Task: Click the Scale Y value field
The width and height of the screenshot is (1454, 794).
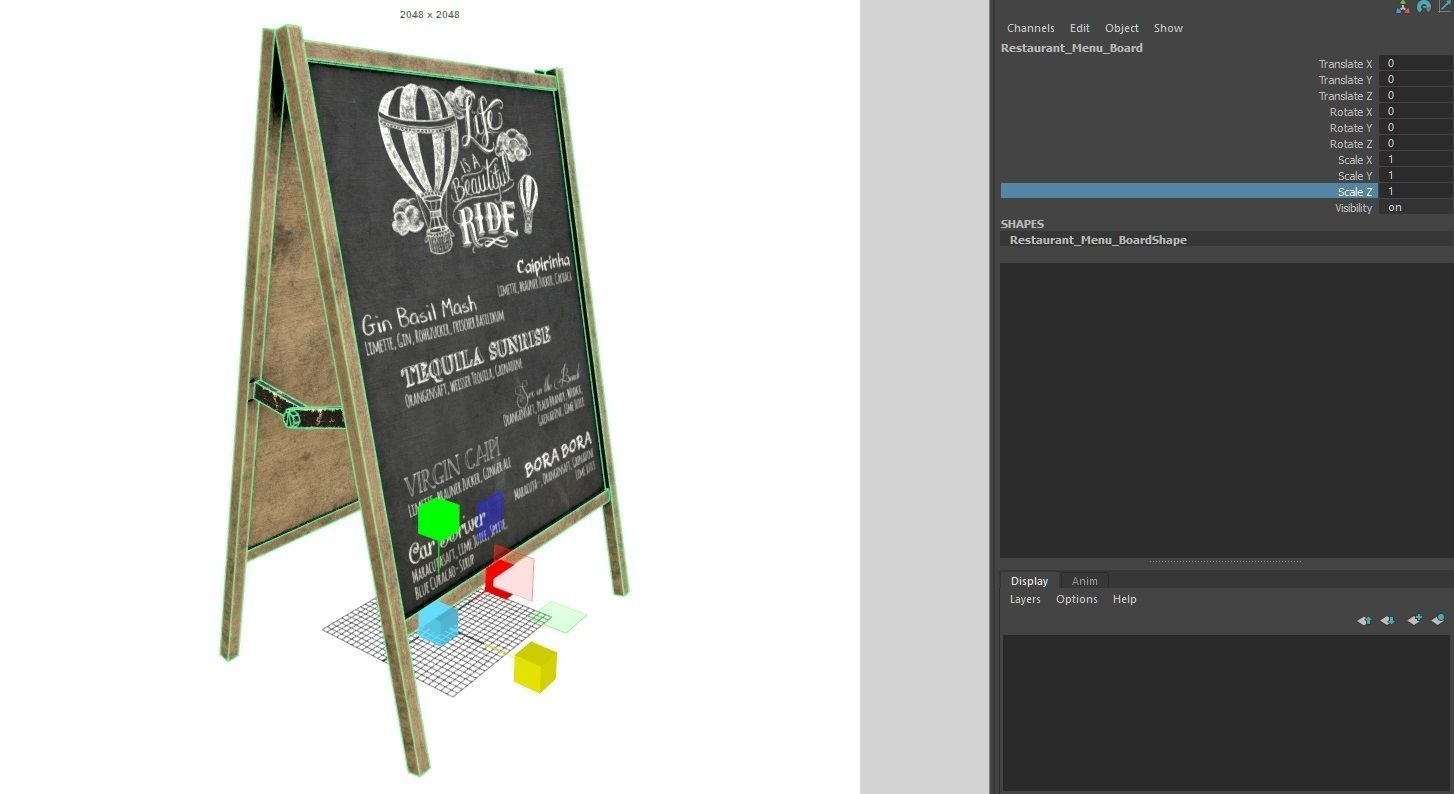Action: pyautogui.click(x=1416, y=175)
